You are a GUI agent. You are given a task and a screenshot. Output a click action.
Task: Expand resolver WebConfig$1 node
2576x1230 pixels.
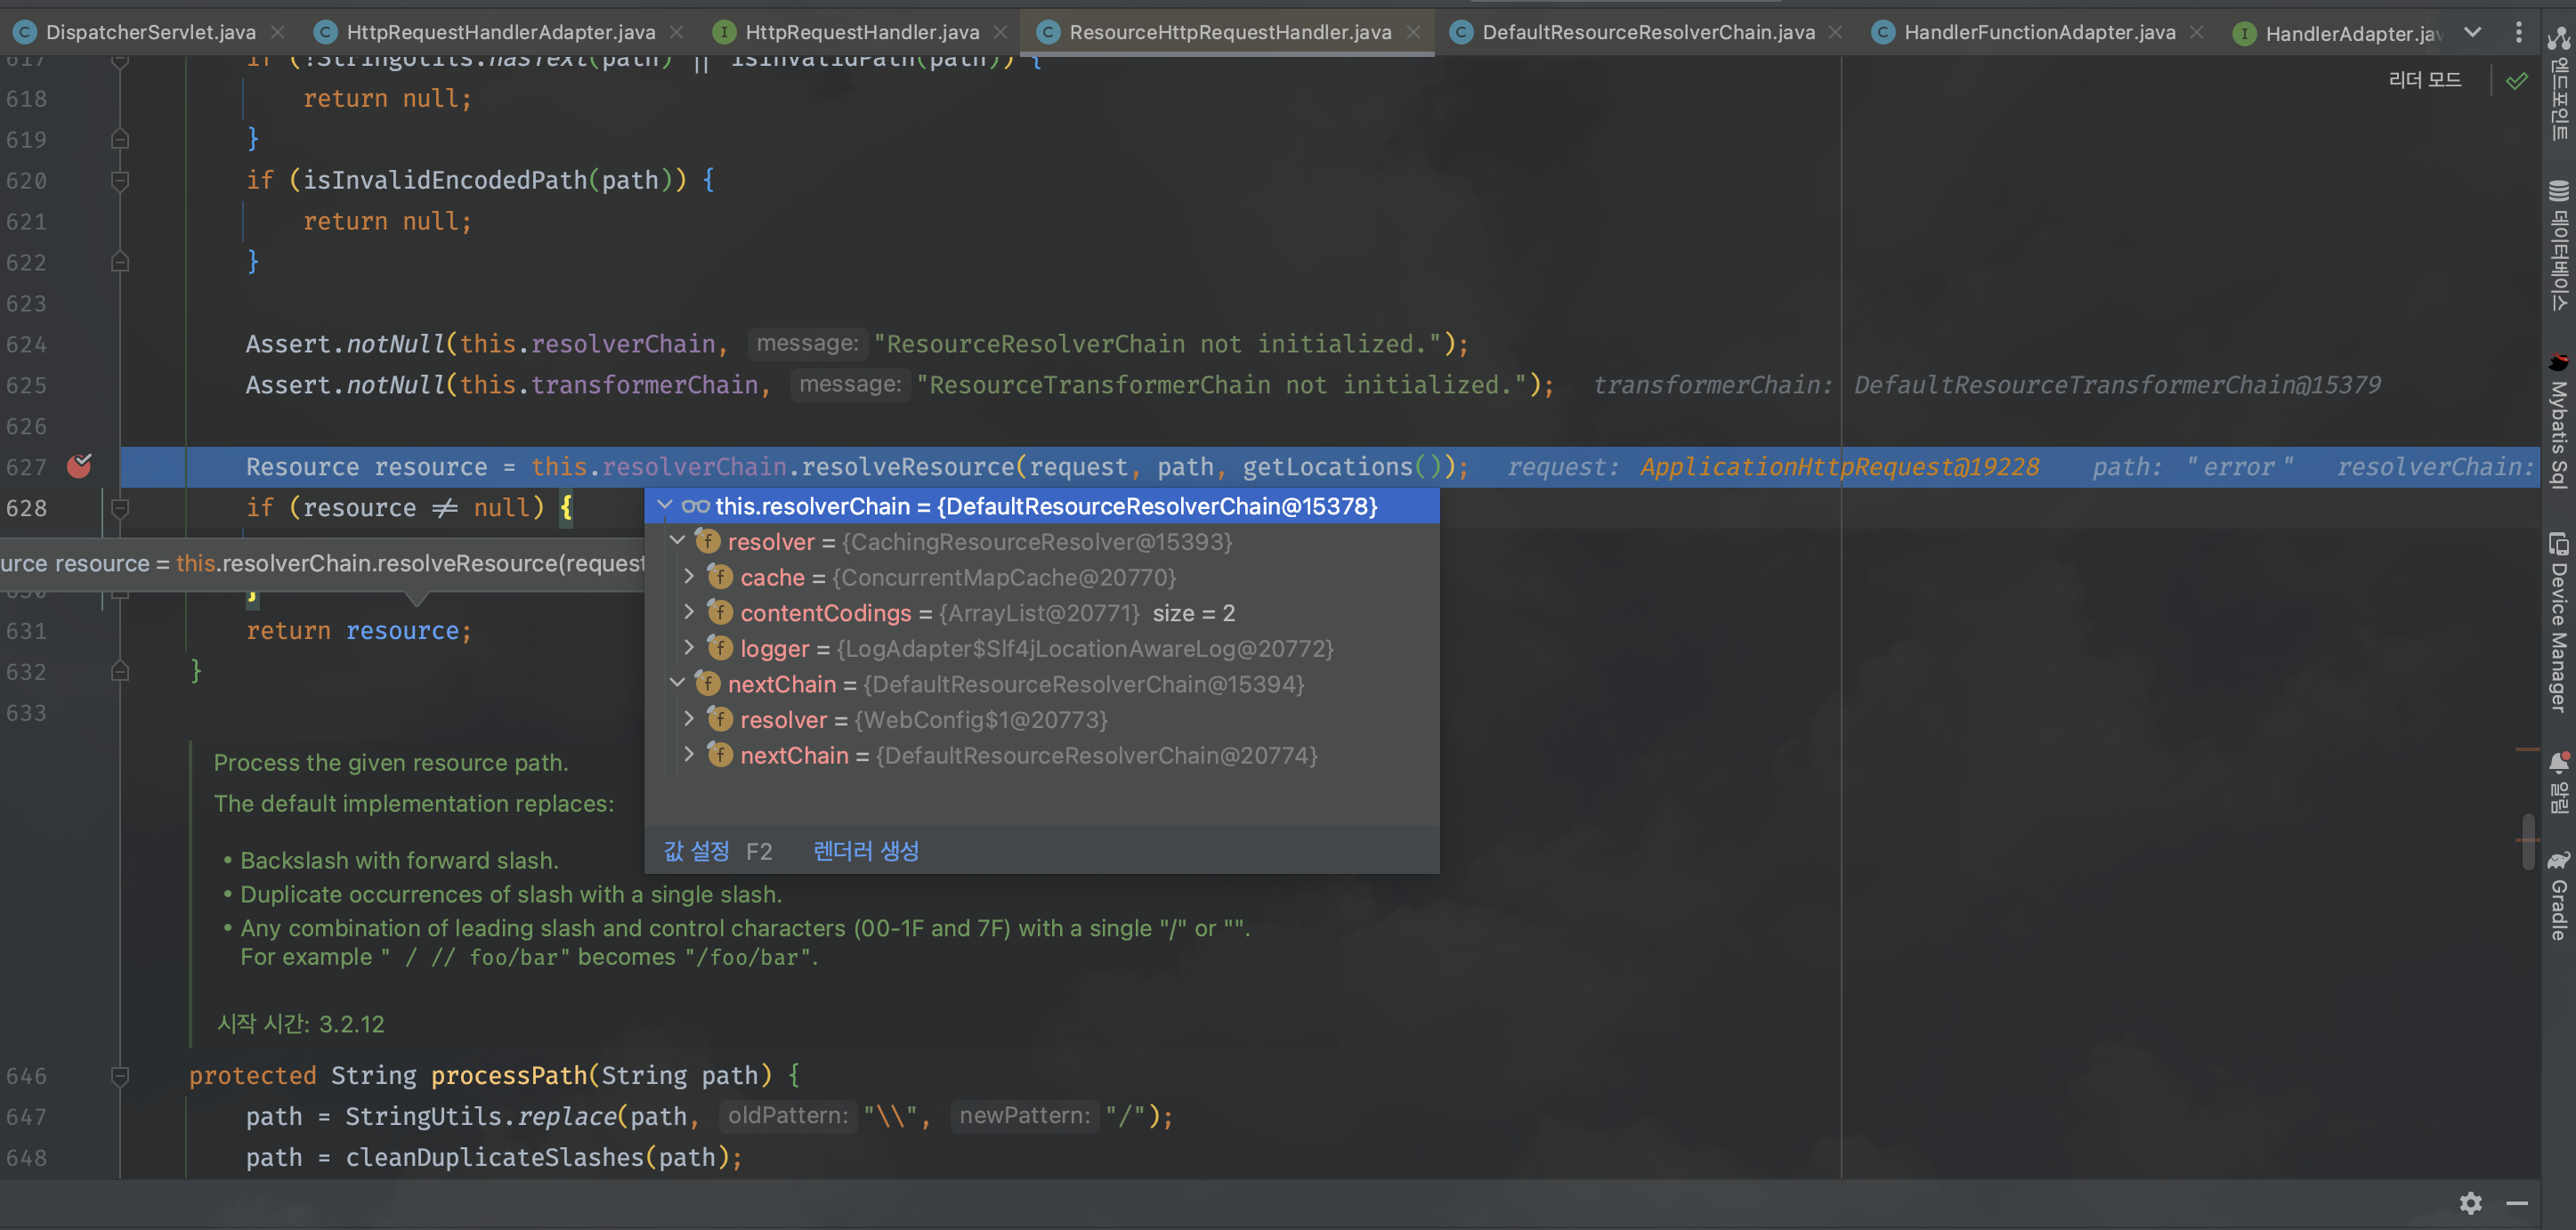point(689,719)
